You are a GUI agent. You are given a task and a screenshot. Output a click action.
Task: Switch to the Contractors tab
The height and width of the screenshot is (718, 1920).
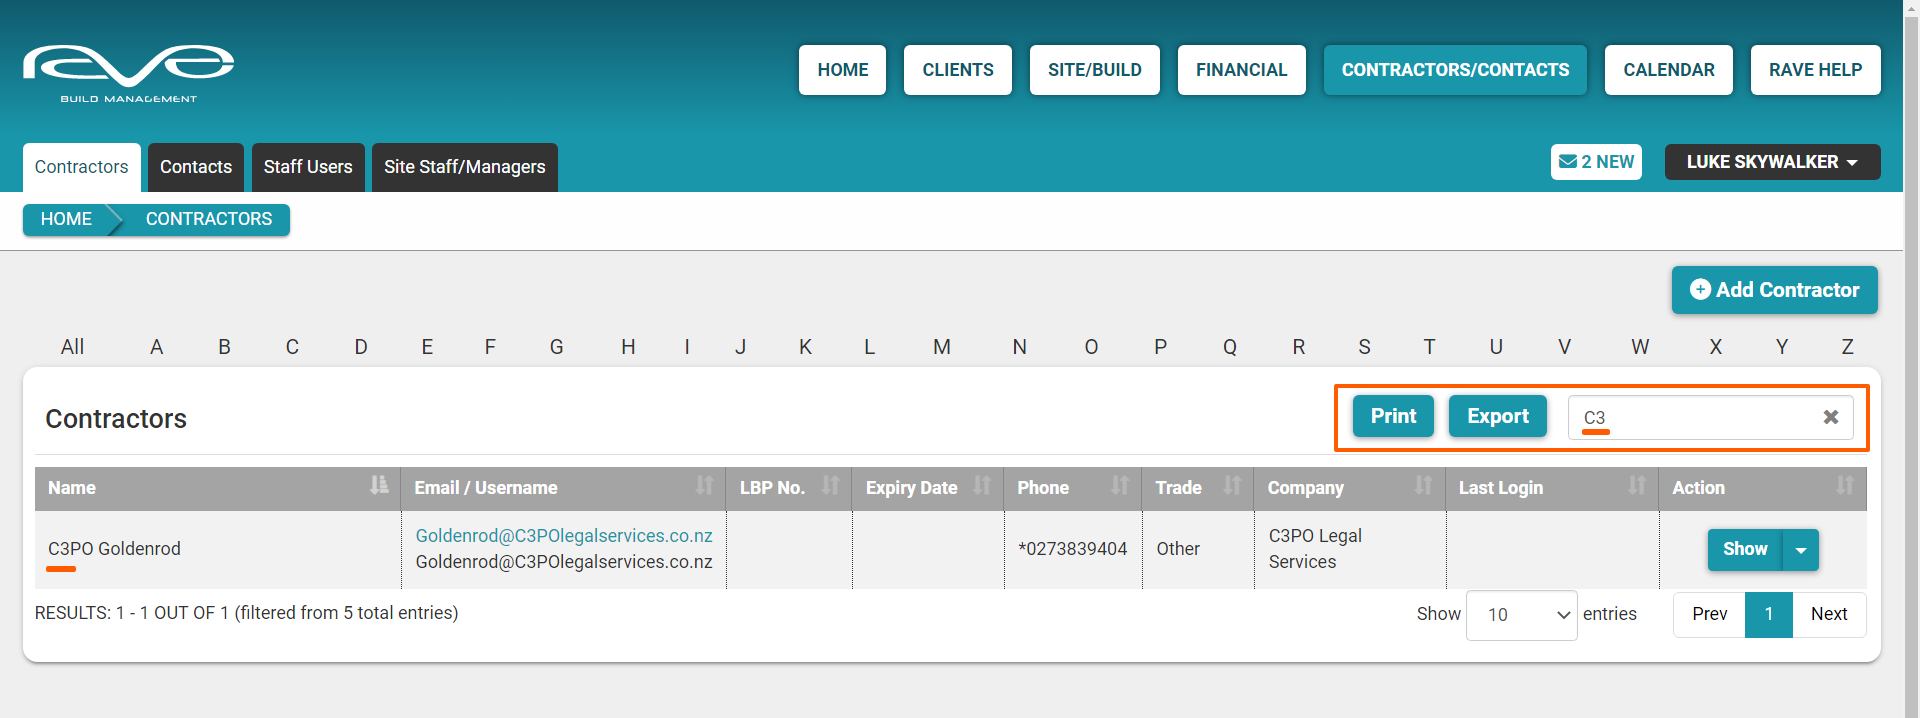tap(81, 167)
